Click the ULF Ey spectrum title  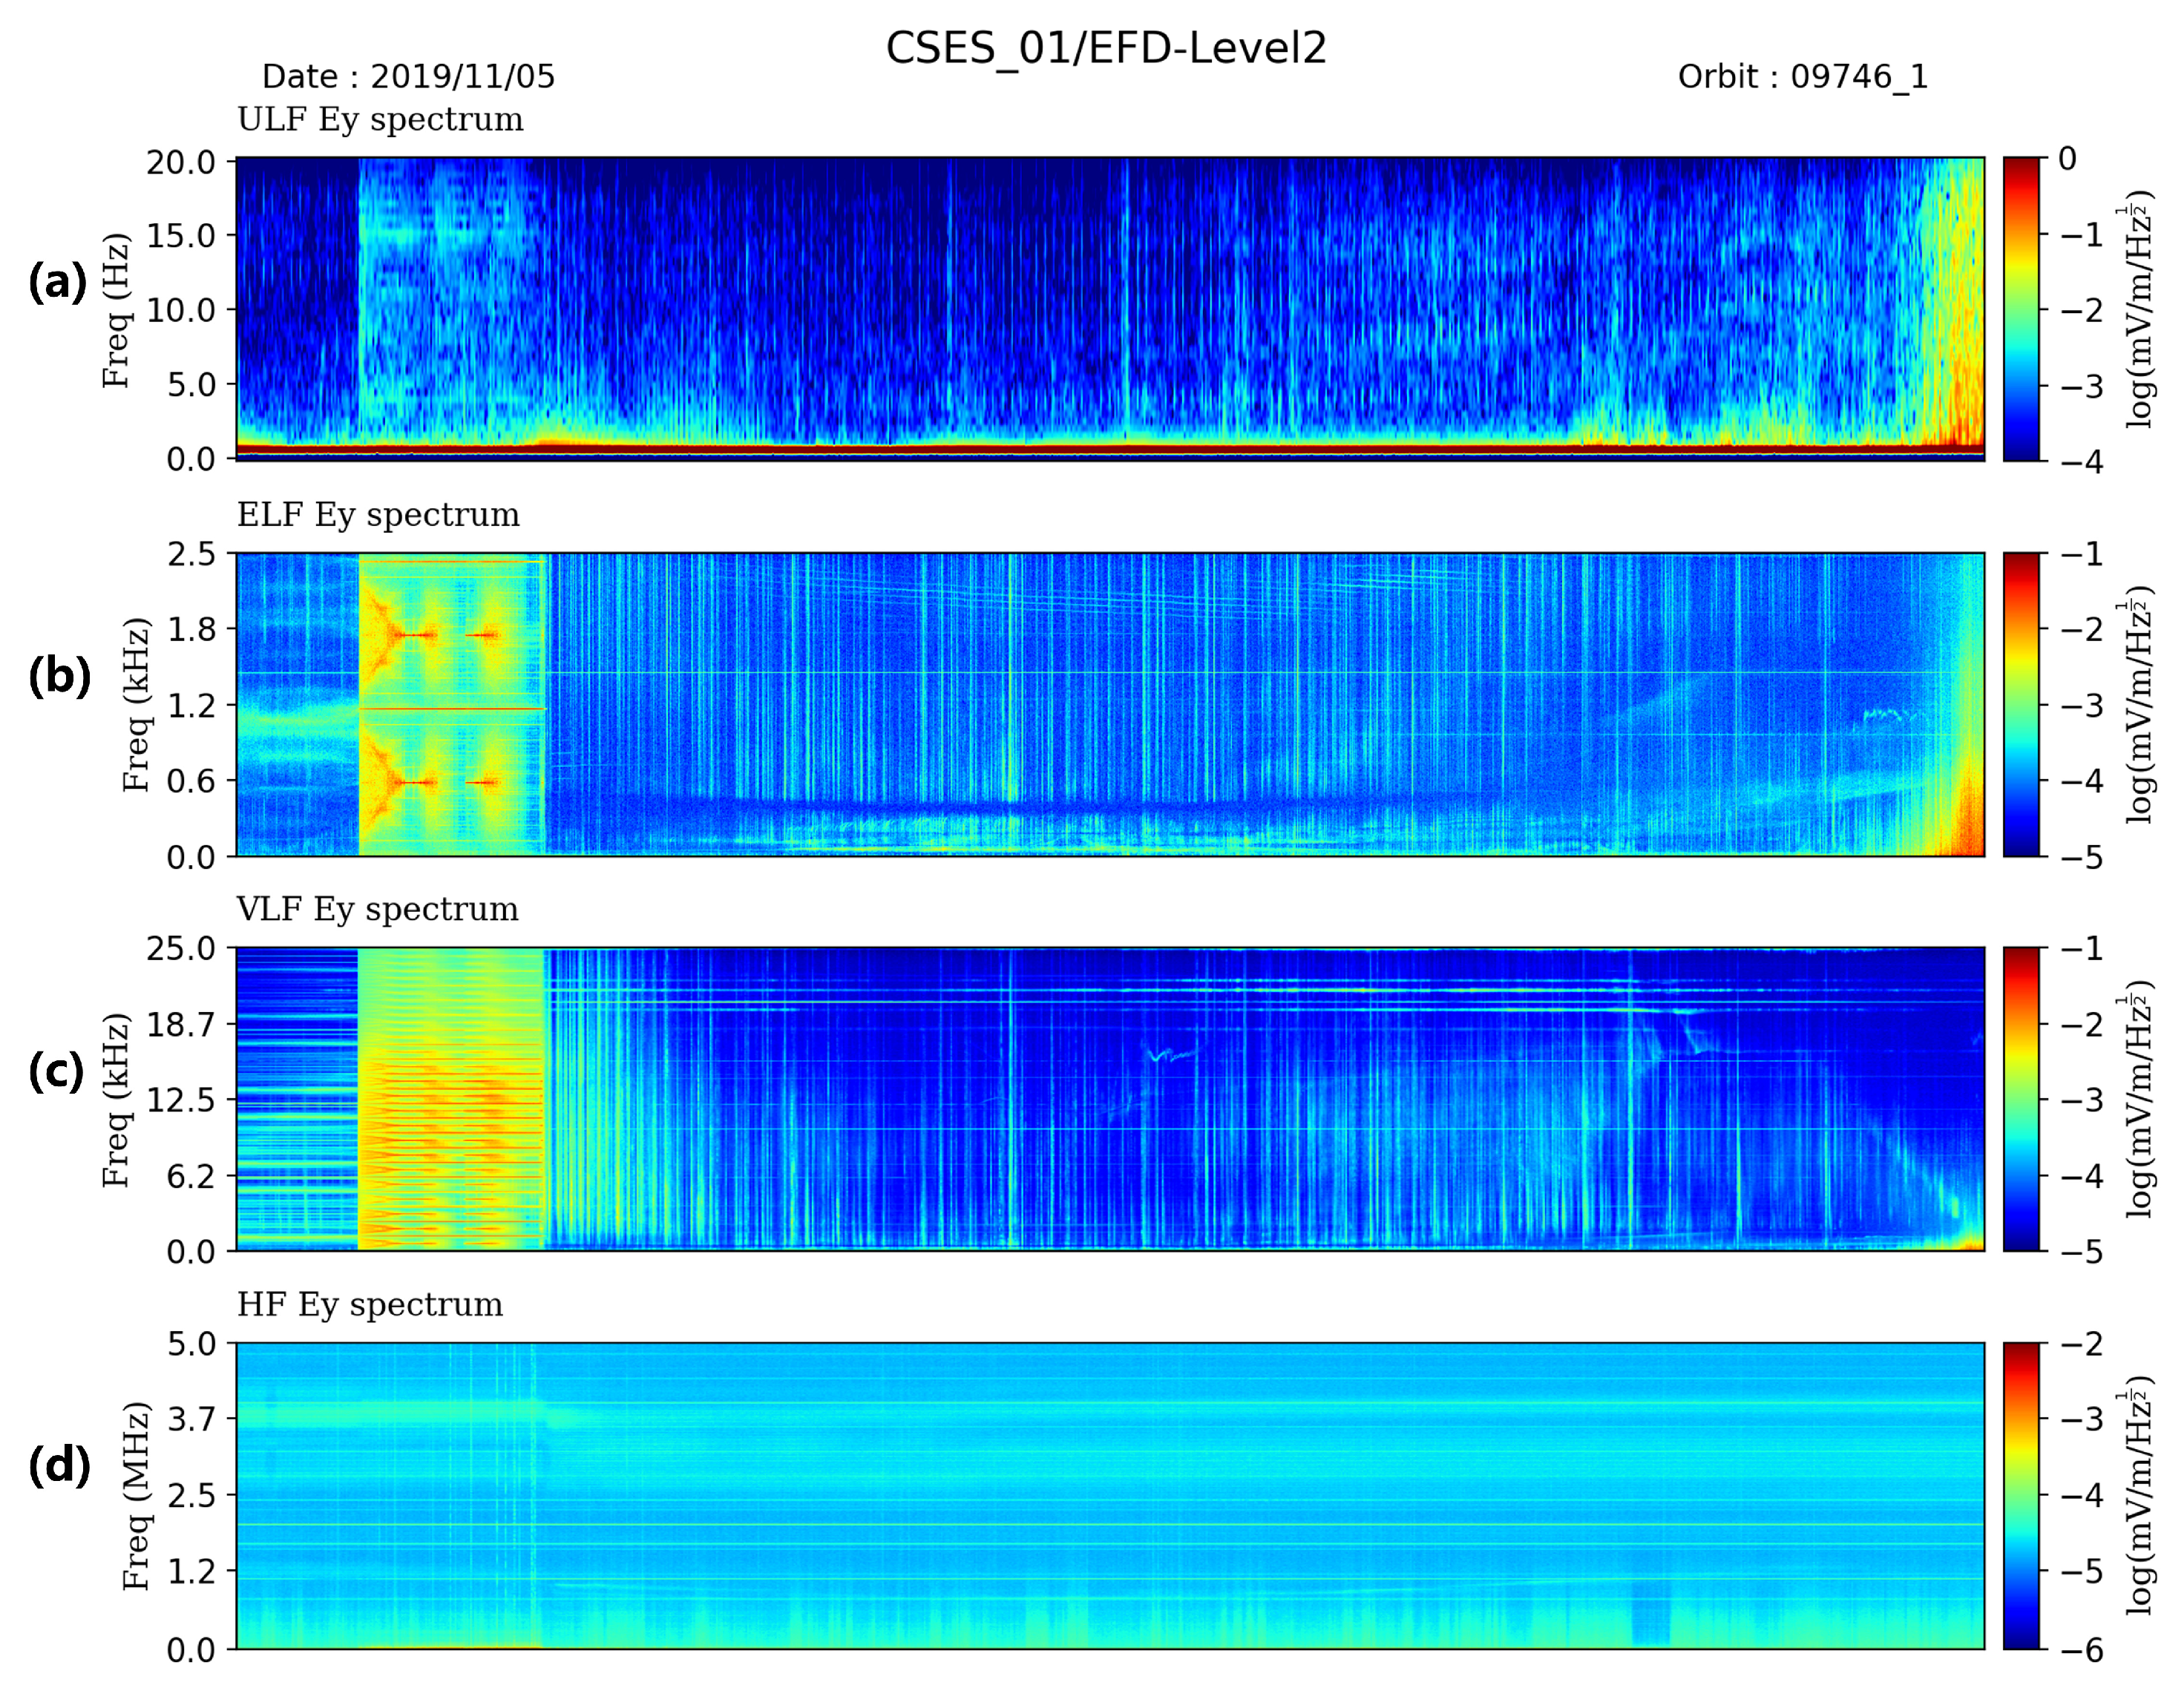pyautogui.click(x=380, y=119)
